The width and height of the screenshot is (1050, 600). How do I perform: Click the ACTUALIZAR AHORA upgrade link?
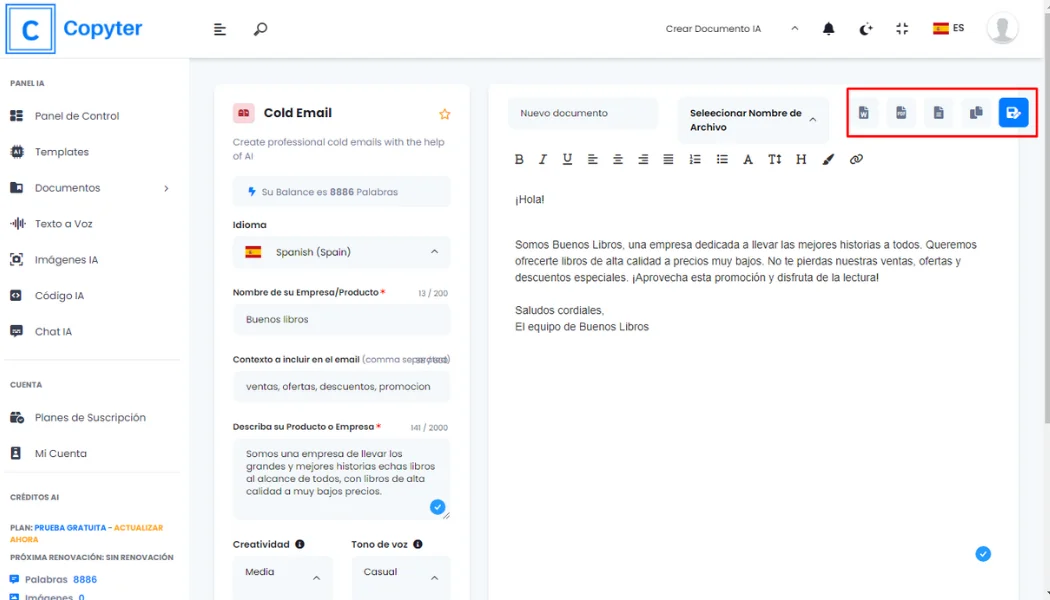click(137, 527)
